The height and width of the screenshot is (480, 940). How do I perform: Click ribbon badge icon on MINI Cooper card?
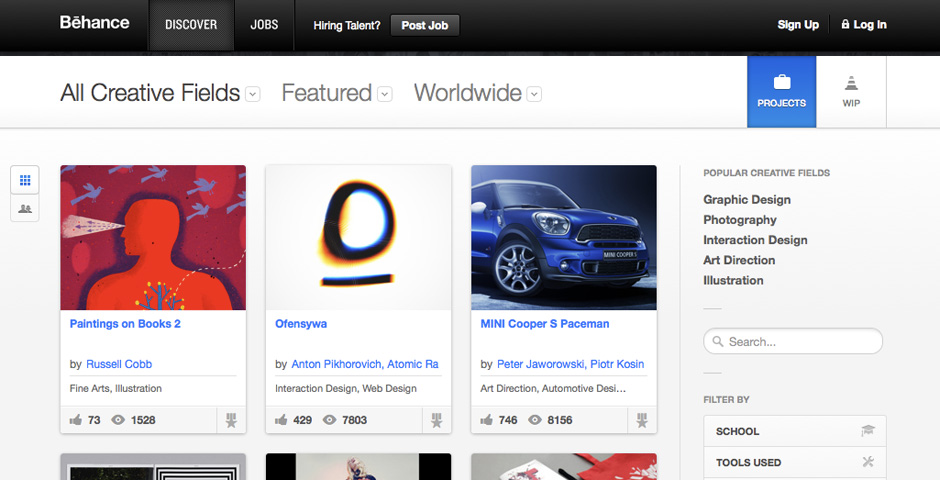click(642, 421)
